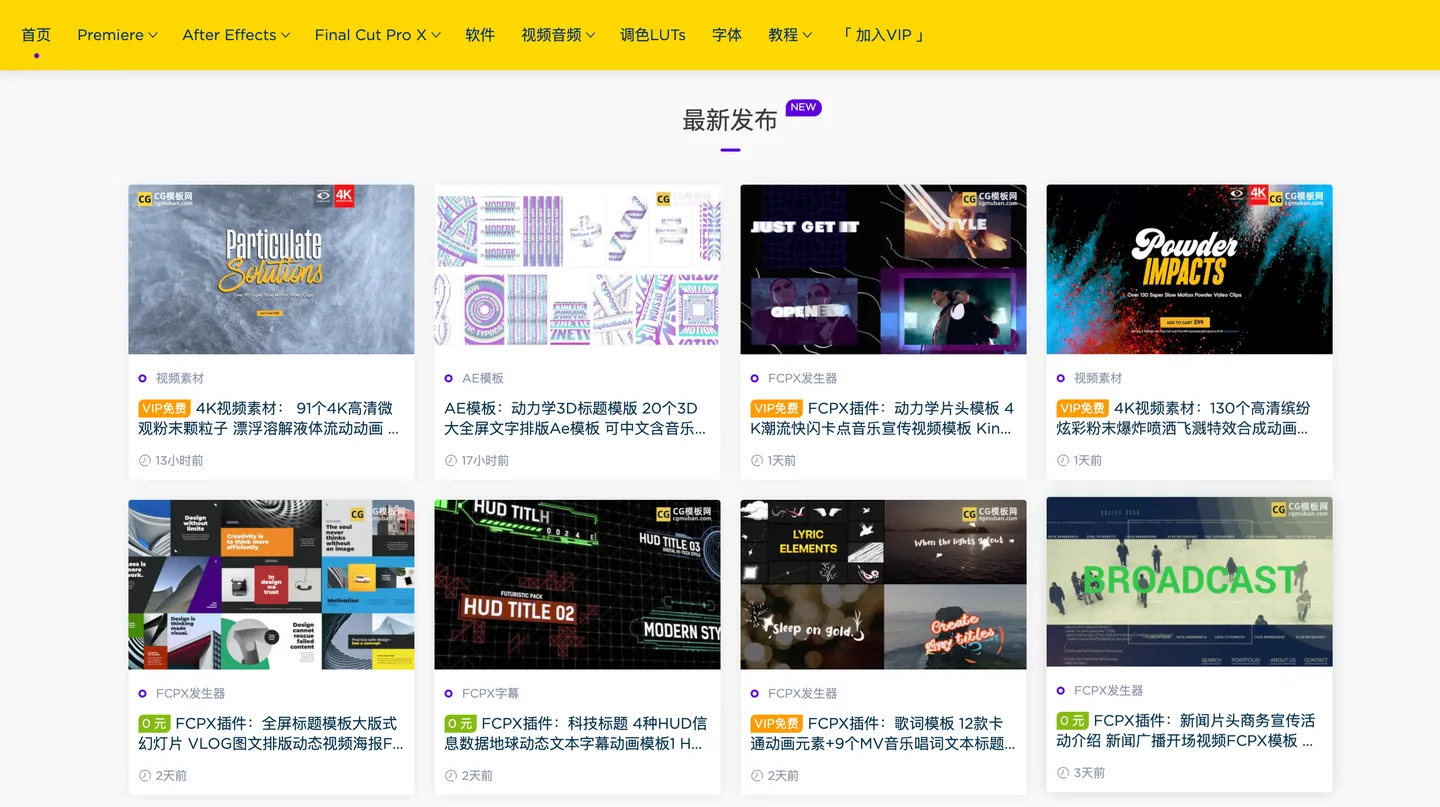Expand the 视频音频 dropdown menu
Image resolution: width=1440 pixels, height=807 pixels.
point(558,35)
